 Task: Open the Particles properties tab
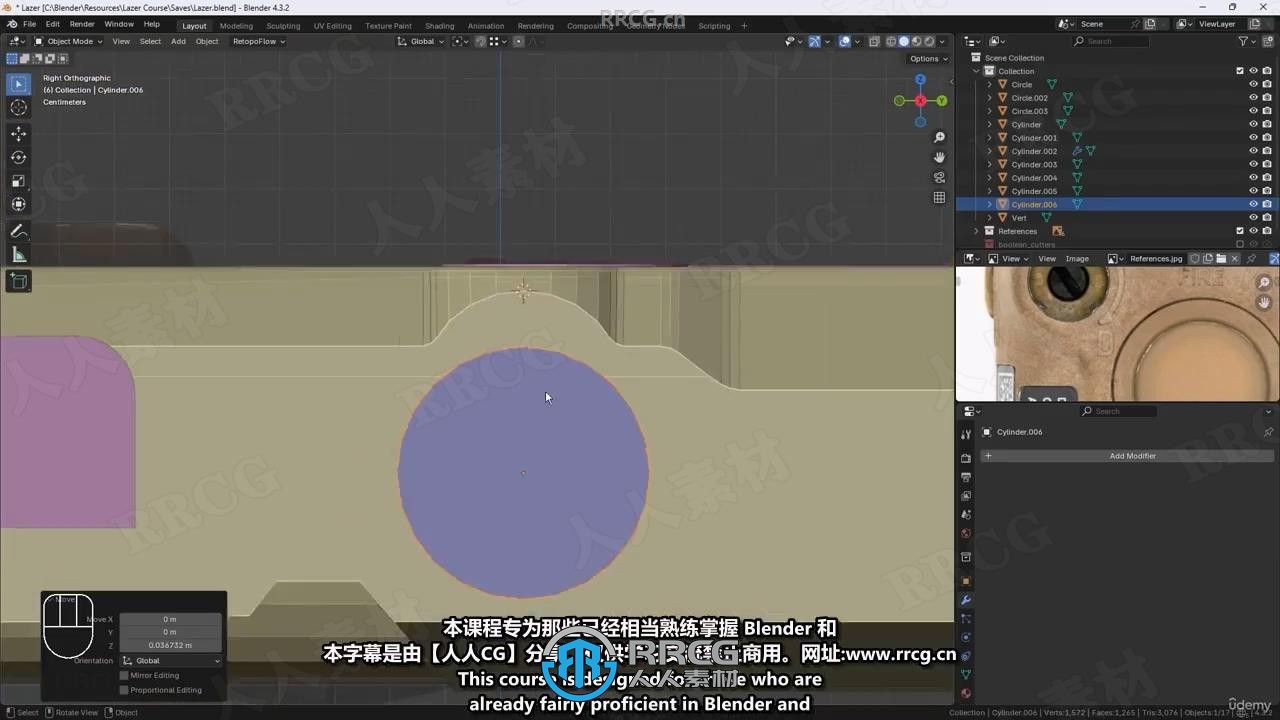pos(966,619)
